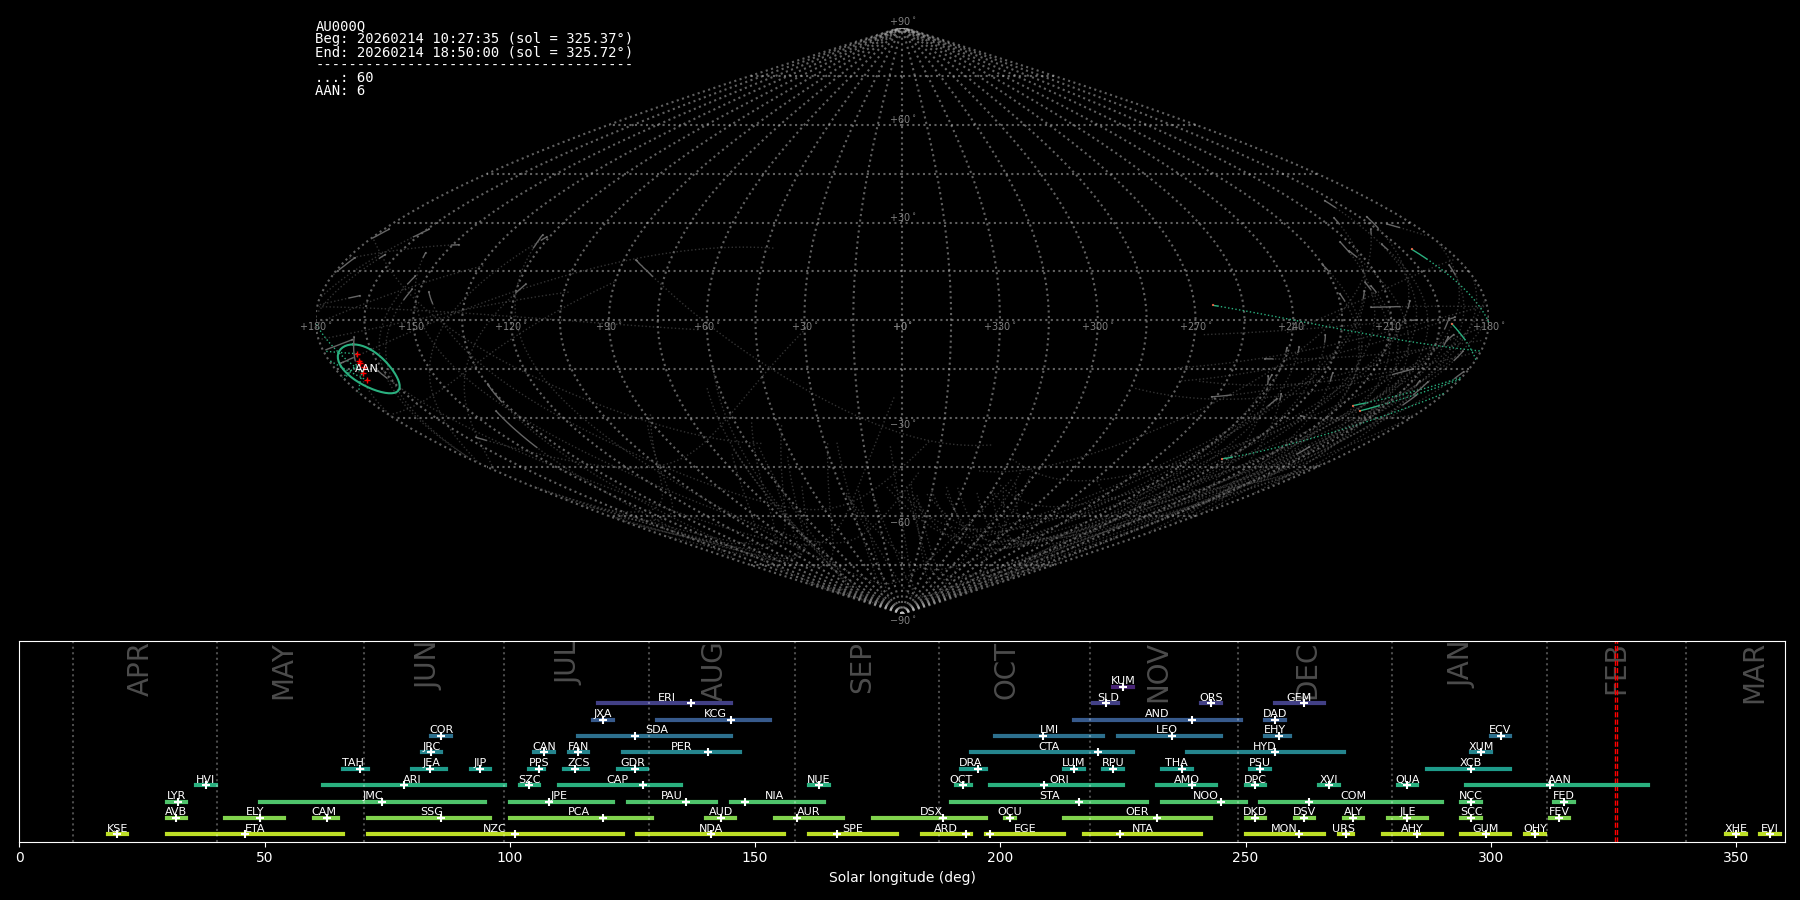This screenshot has height=900, width=1800.
Task: Click the AU000Q station title text
Action: click(x=340, y=26)
